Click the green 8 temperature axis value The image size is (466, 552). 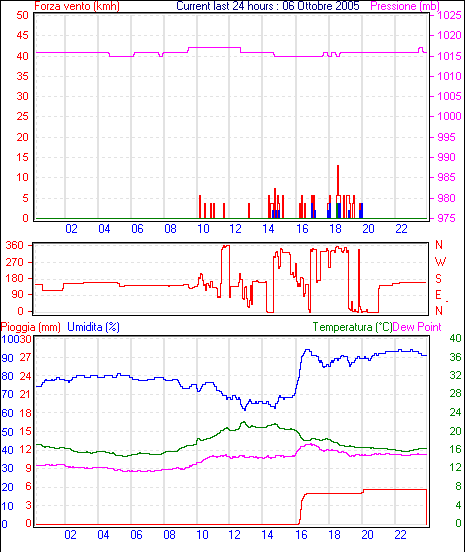[x=458, y=487]
